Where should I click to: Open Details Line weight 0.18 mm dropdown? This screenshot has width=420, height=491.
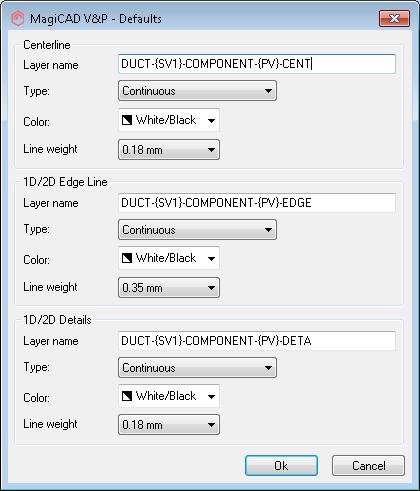click(169, 425)
